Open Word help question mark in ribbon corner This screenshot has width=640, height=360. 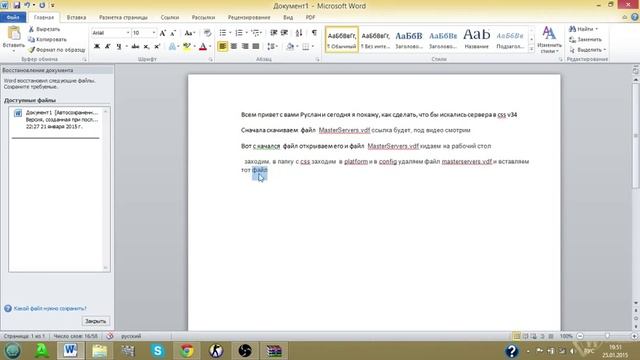[635, 17]
